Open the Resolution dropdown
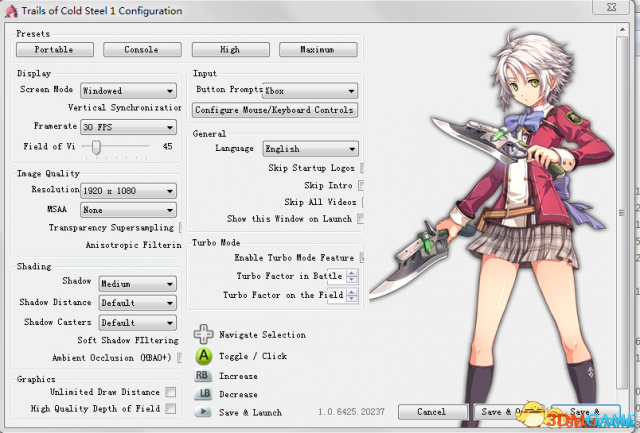Screen dimensions: 640x433 tap(128, 191)
